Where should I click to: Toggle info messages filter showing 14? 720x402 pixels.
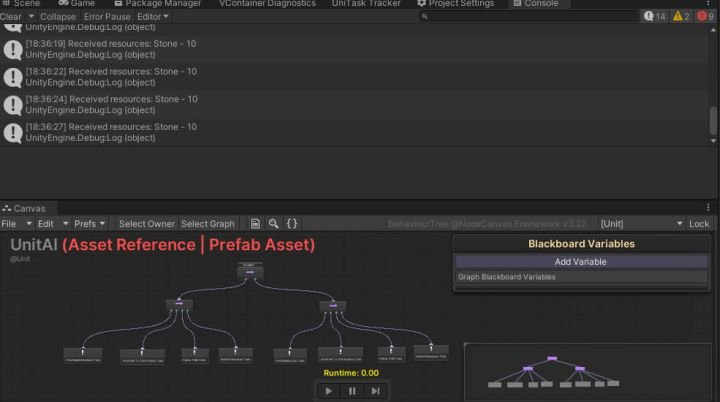pyautogui.click(x=654, y=17)
